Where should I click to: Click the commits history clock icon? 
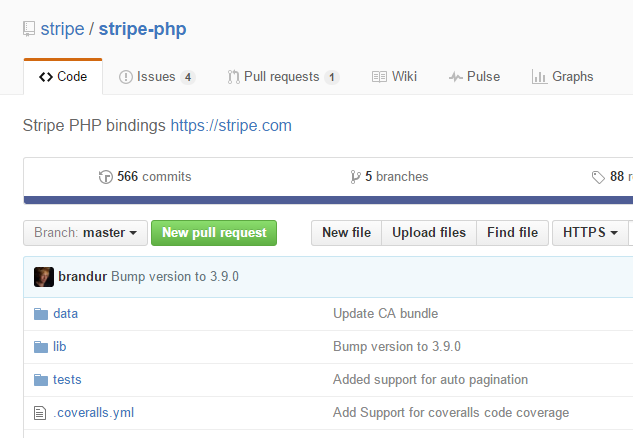point(105,177)
